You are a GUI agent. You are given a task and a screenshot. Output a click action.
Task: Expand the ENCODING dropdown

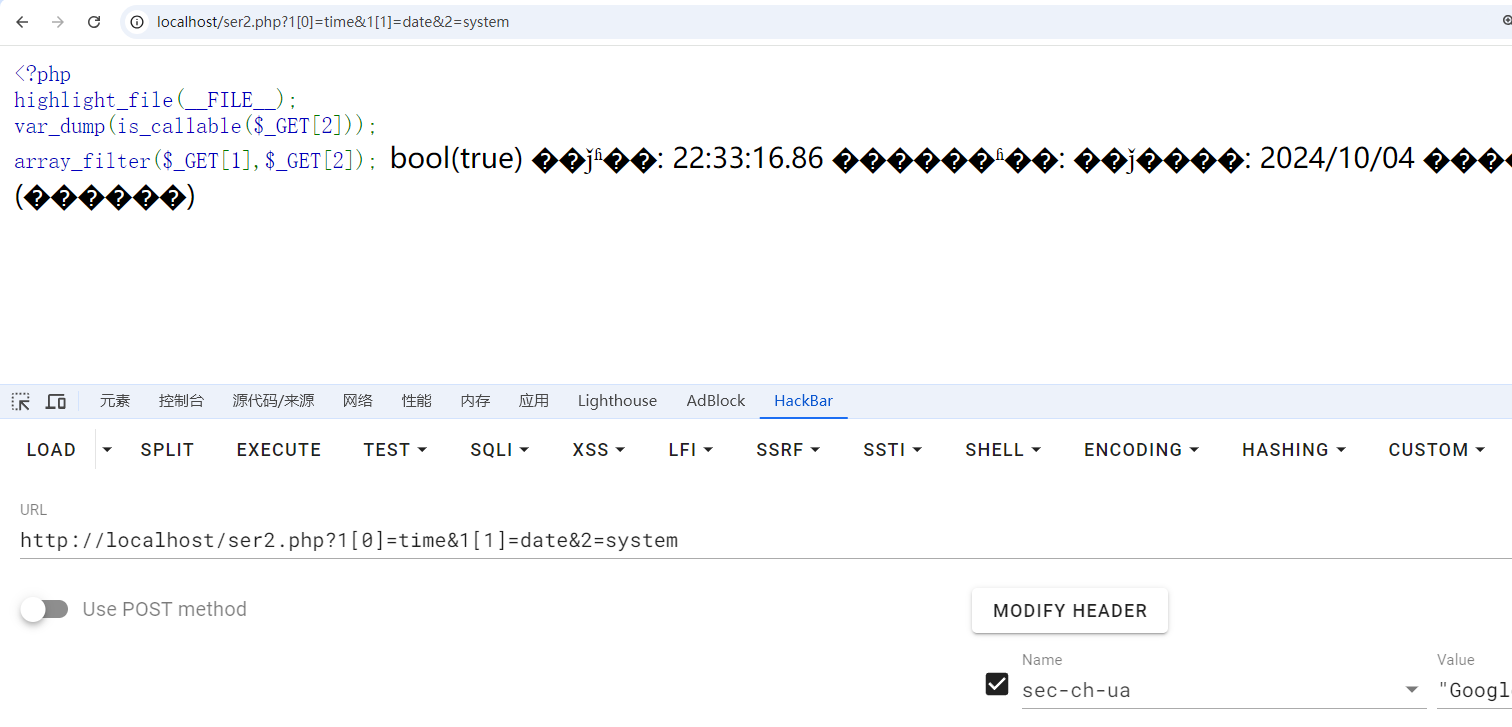click(x=1140, y=450)
